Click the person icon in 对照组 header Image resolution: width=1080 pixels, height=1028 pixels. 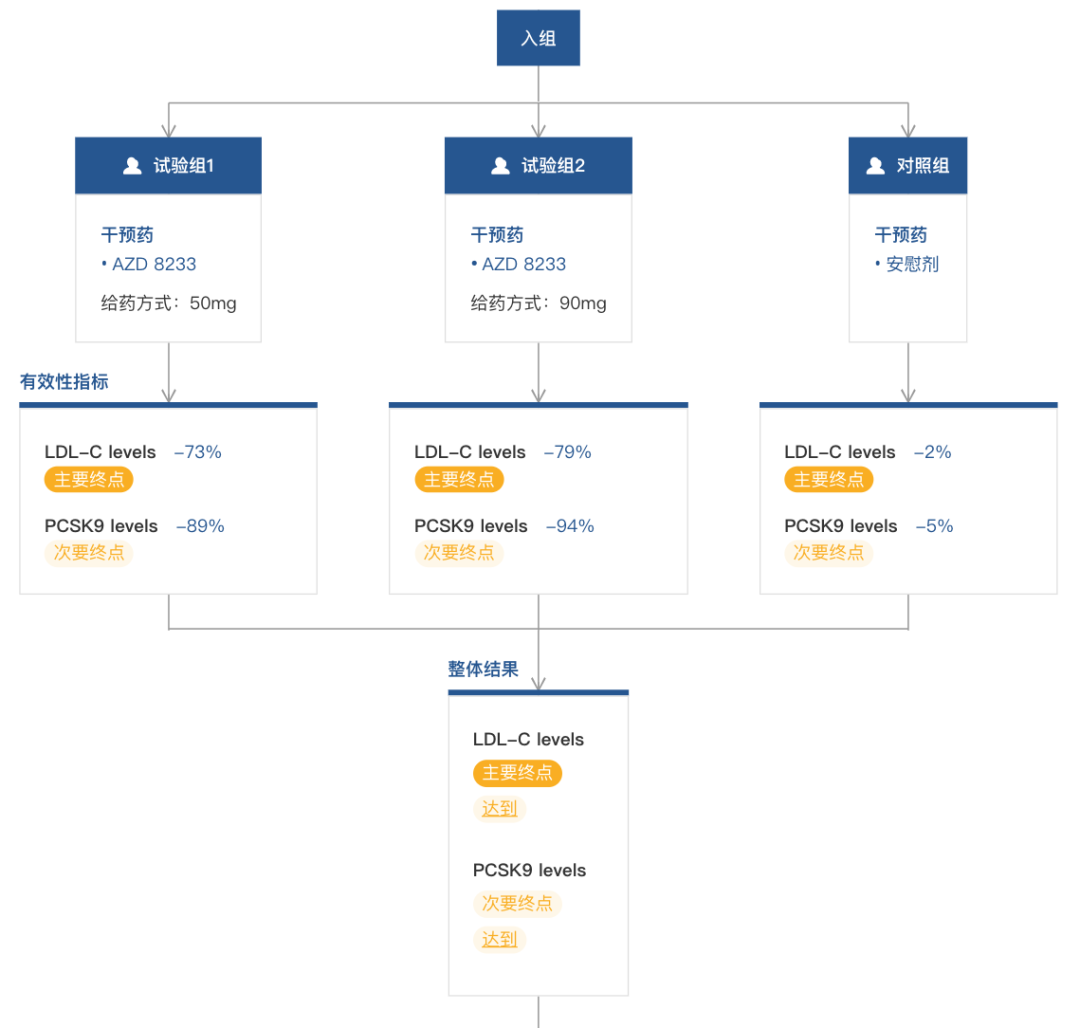(x=875, y=166)
